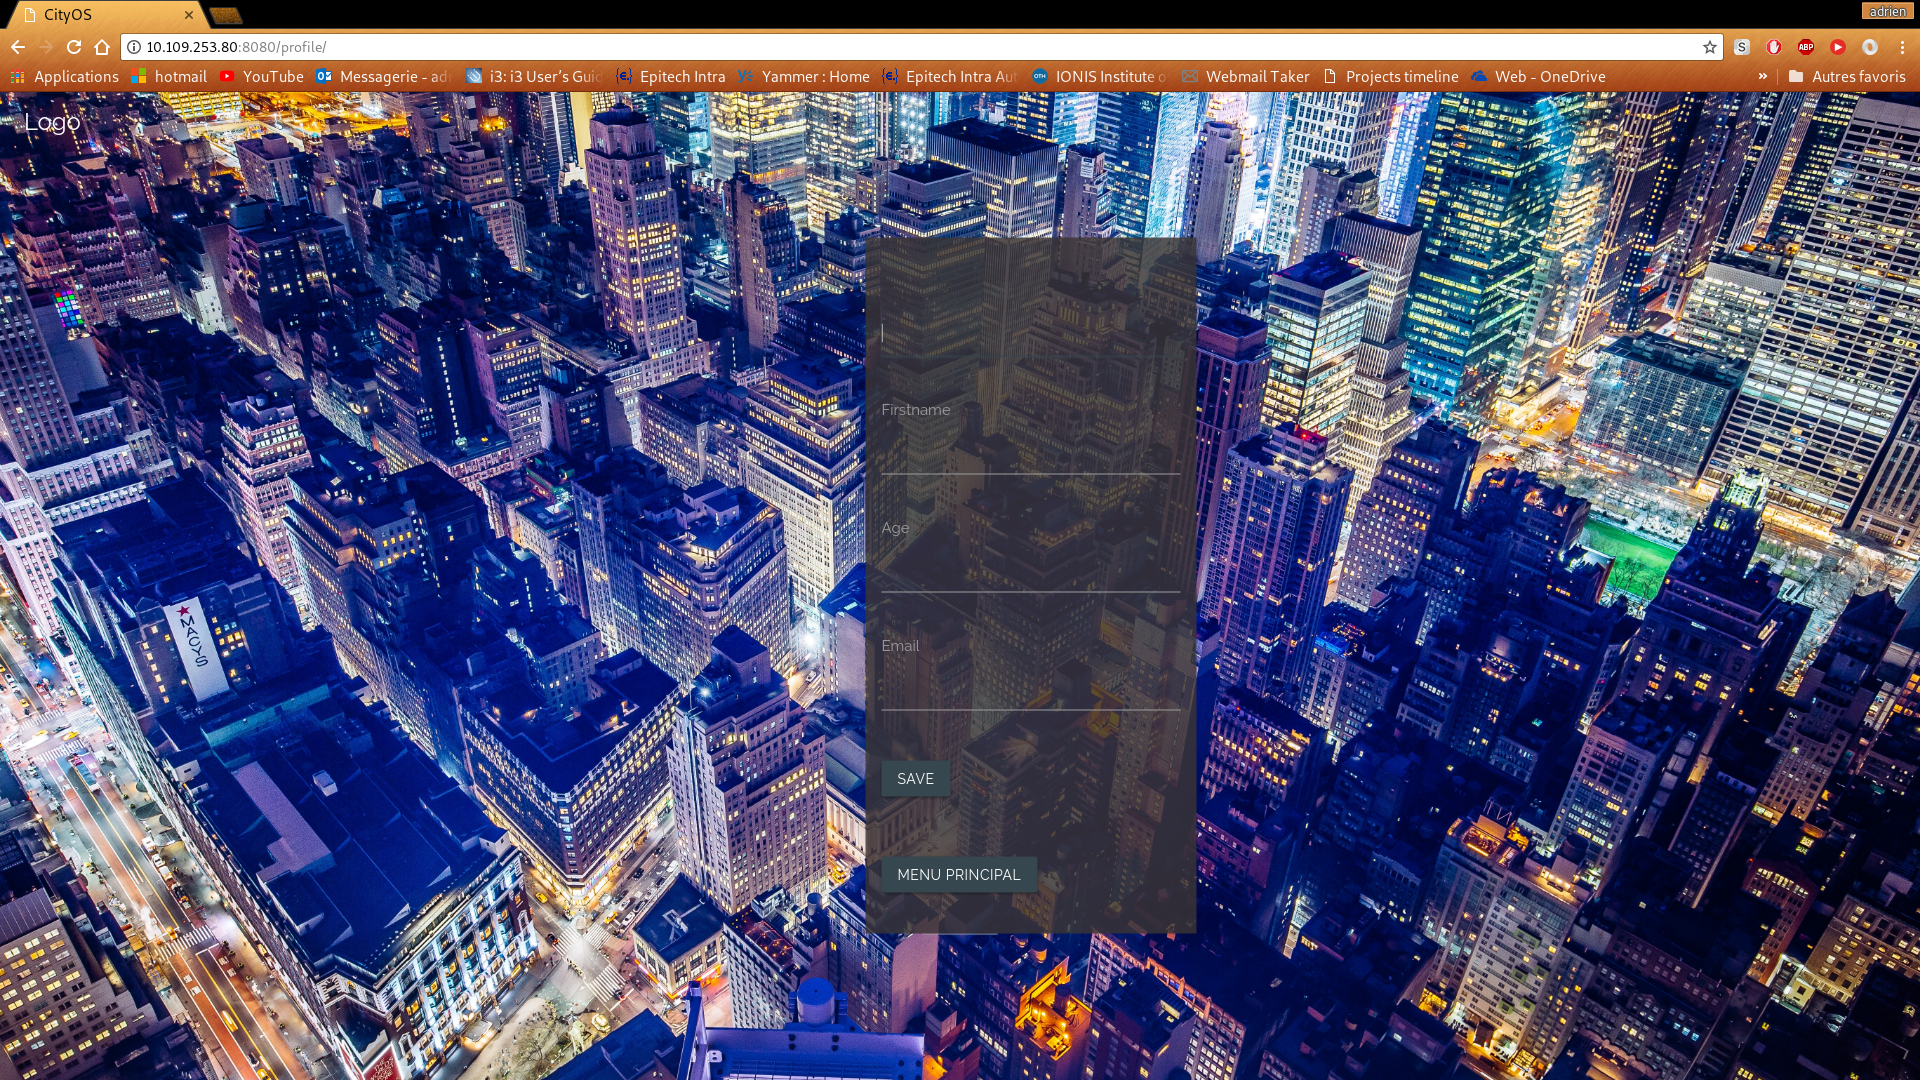Bookmark this page with the star icon
The image size is (1920, 1080).
click(1710, 47)
